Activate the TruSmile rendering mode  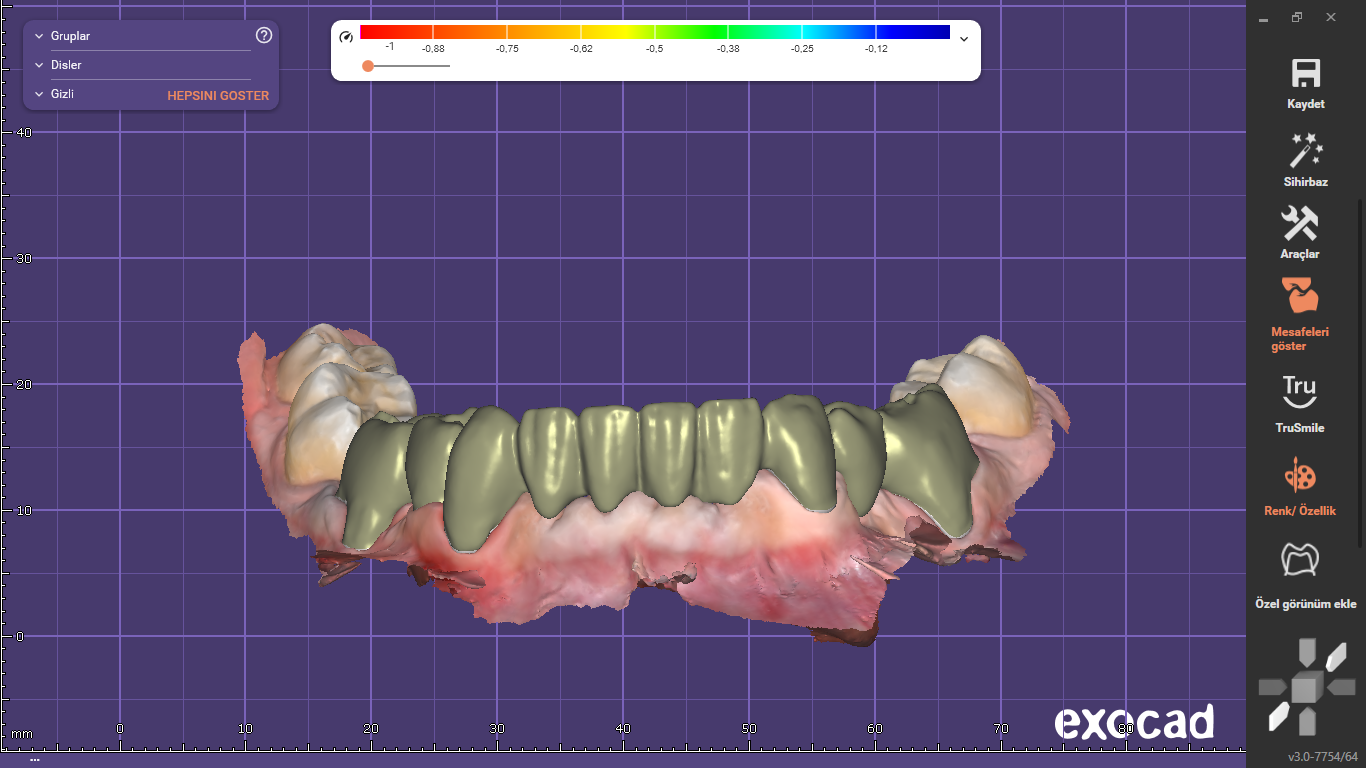coord(1299,391)
